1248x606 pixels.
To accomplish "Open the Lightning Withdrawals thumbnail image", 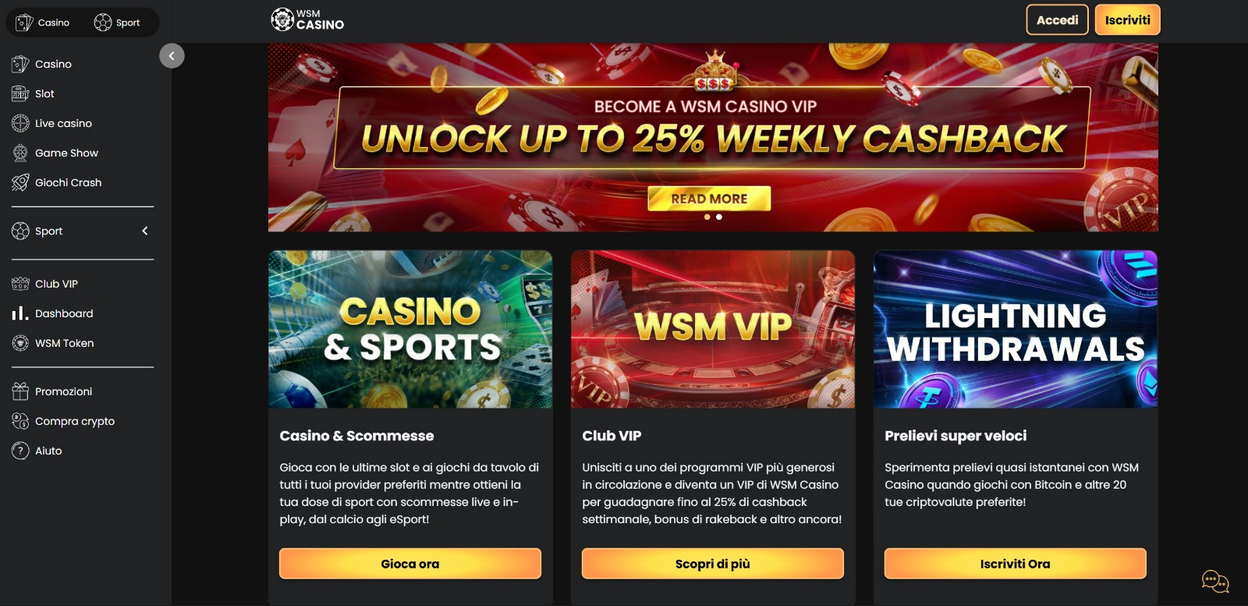I will pos(1015,329).
